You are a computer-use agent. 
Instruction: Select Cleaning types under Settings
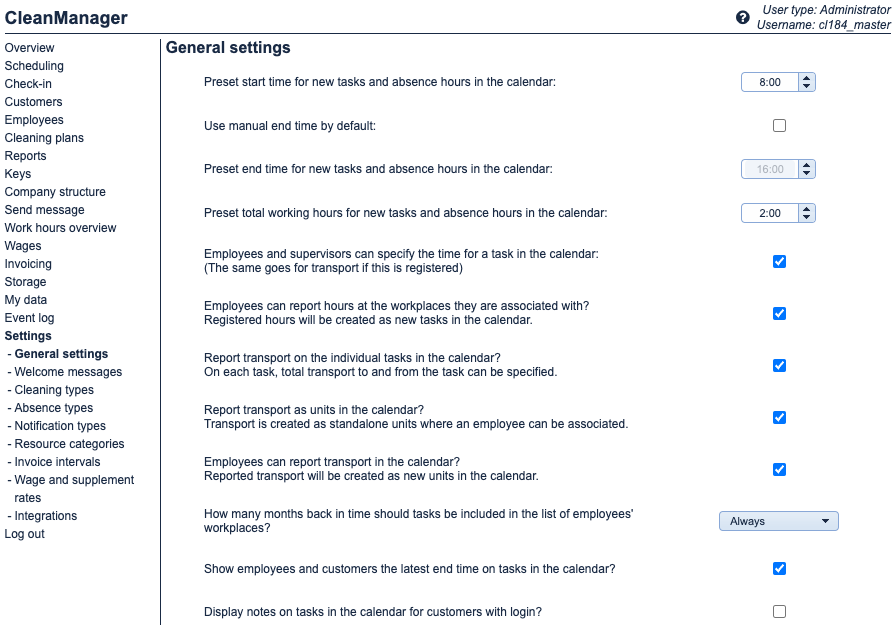click(x=54, y=390)
